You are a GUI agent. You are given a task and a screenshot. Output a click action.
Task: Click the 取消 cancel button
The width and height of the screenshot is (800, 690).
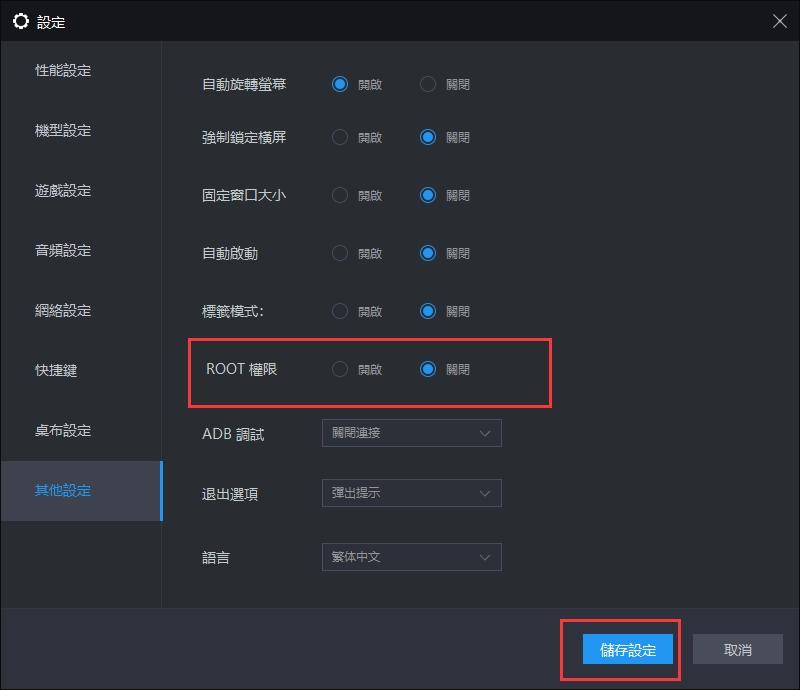click(737, 649)
